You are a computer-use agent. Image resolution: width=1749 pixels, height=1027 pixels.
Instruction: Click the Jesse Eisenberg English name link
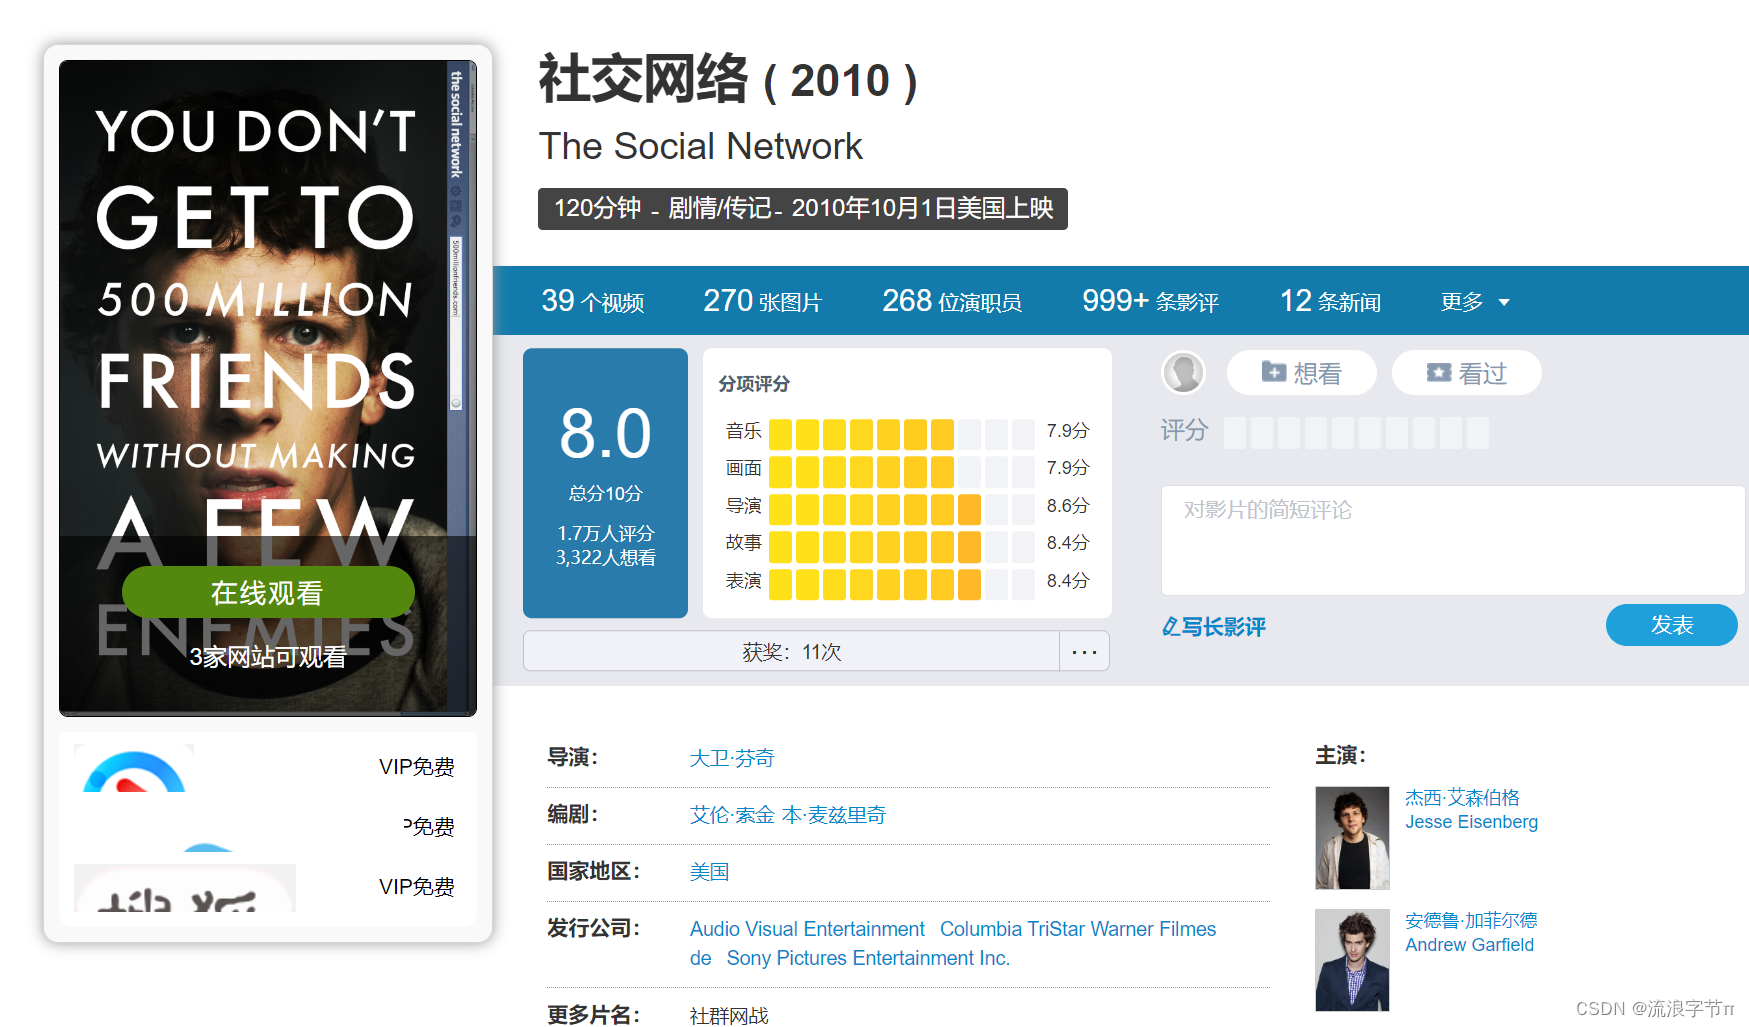tap(1471, 822)
